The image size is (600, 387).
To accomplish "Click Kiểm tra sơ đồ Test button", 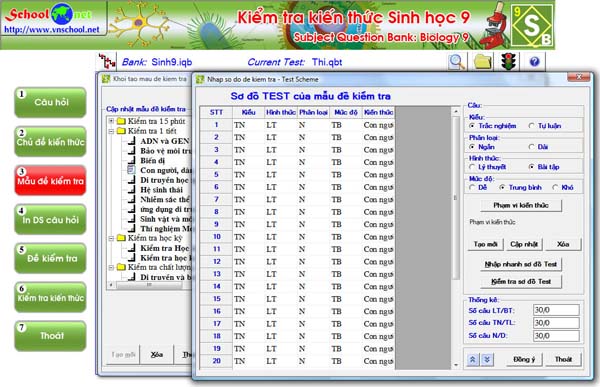I will pyautogui.click(x=521, y=282).
